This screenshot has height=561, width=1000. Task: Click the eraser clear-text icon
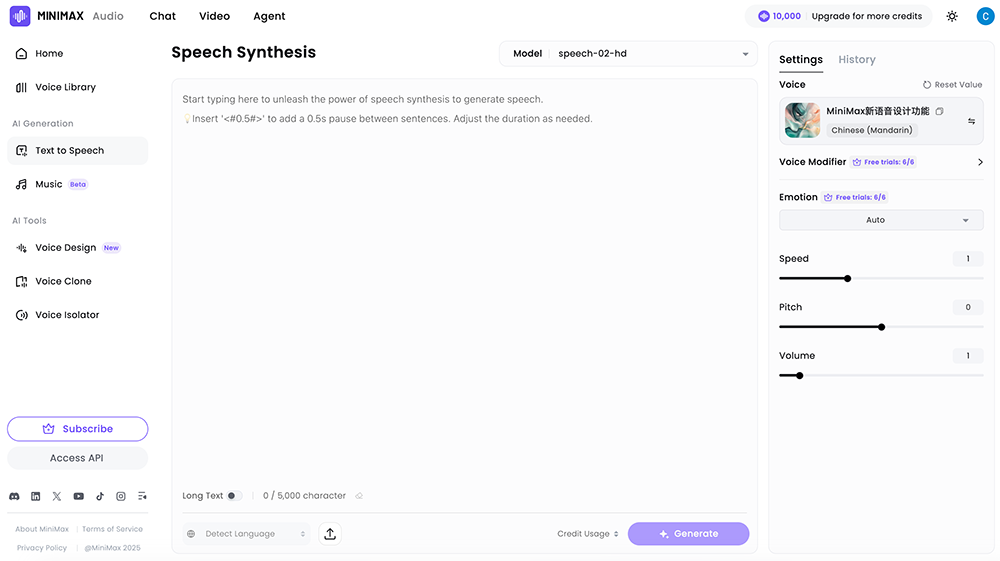pyautogui.click(x=359, y=496)
